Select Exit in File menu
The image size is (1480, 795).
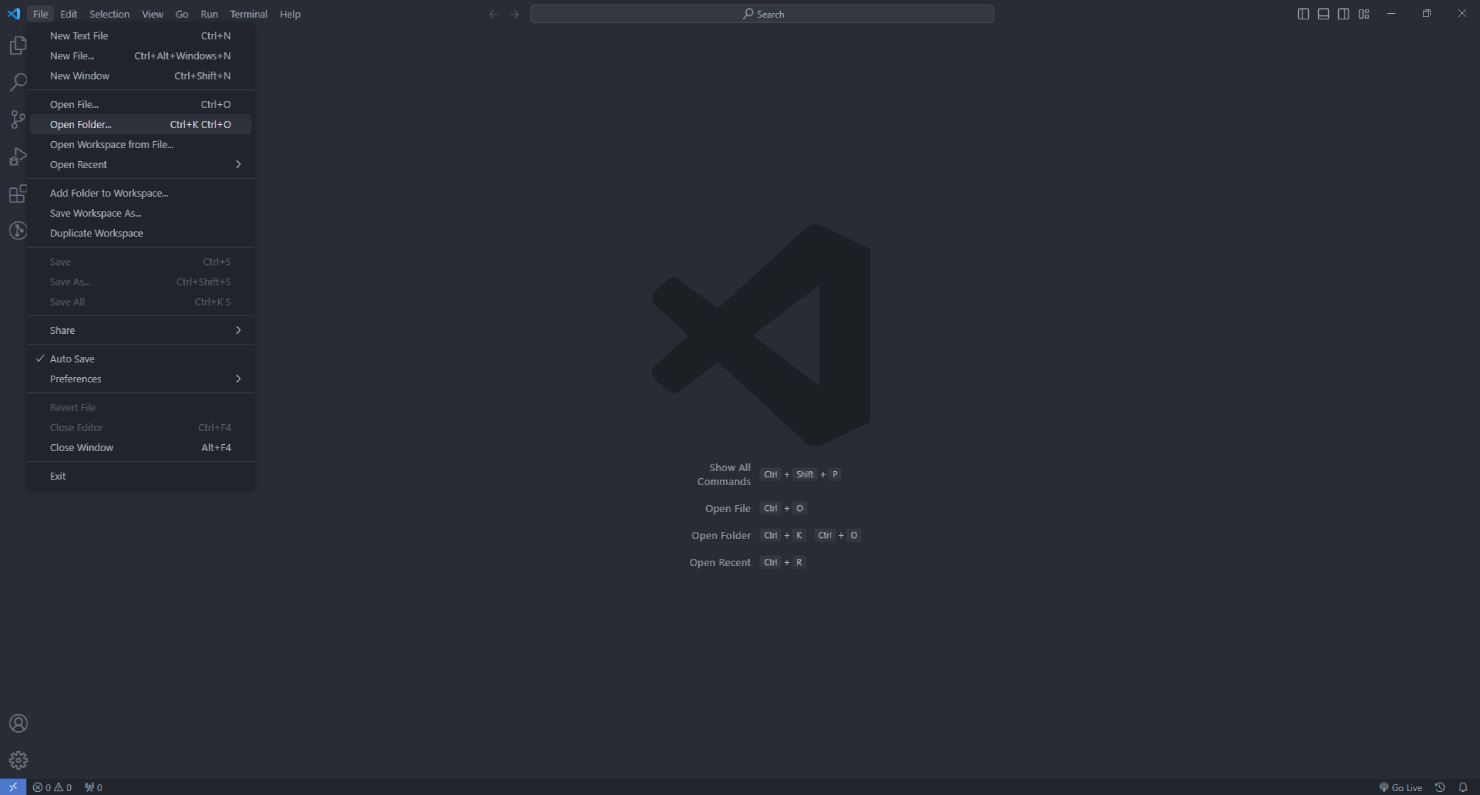[140, 476]
